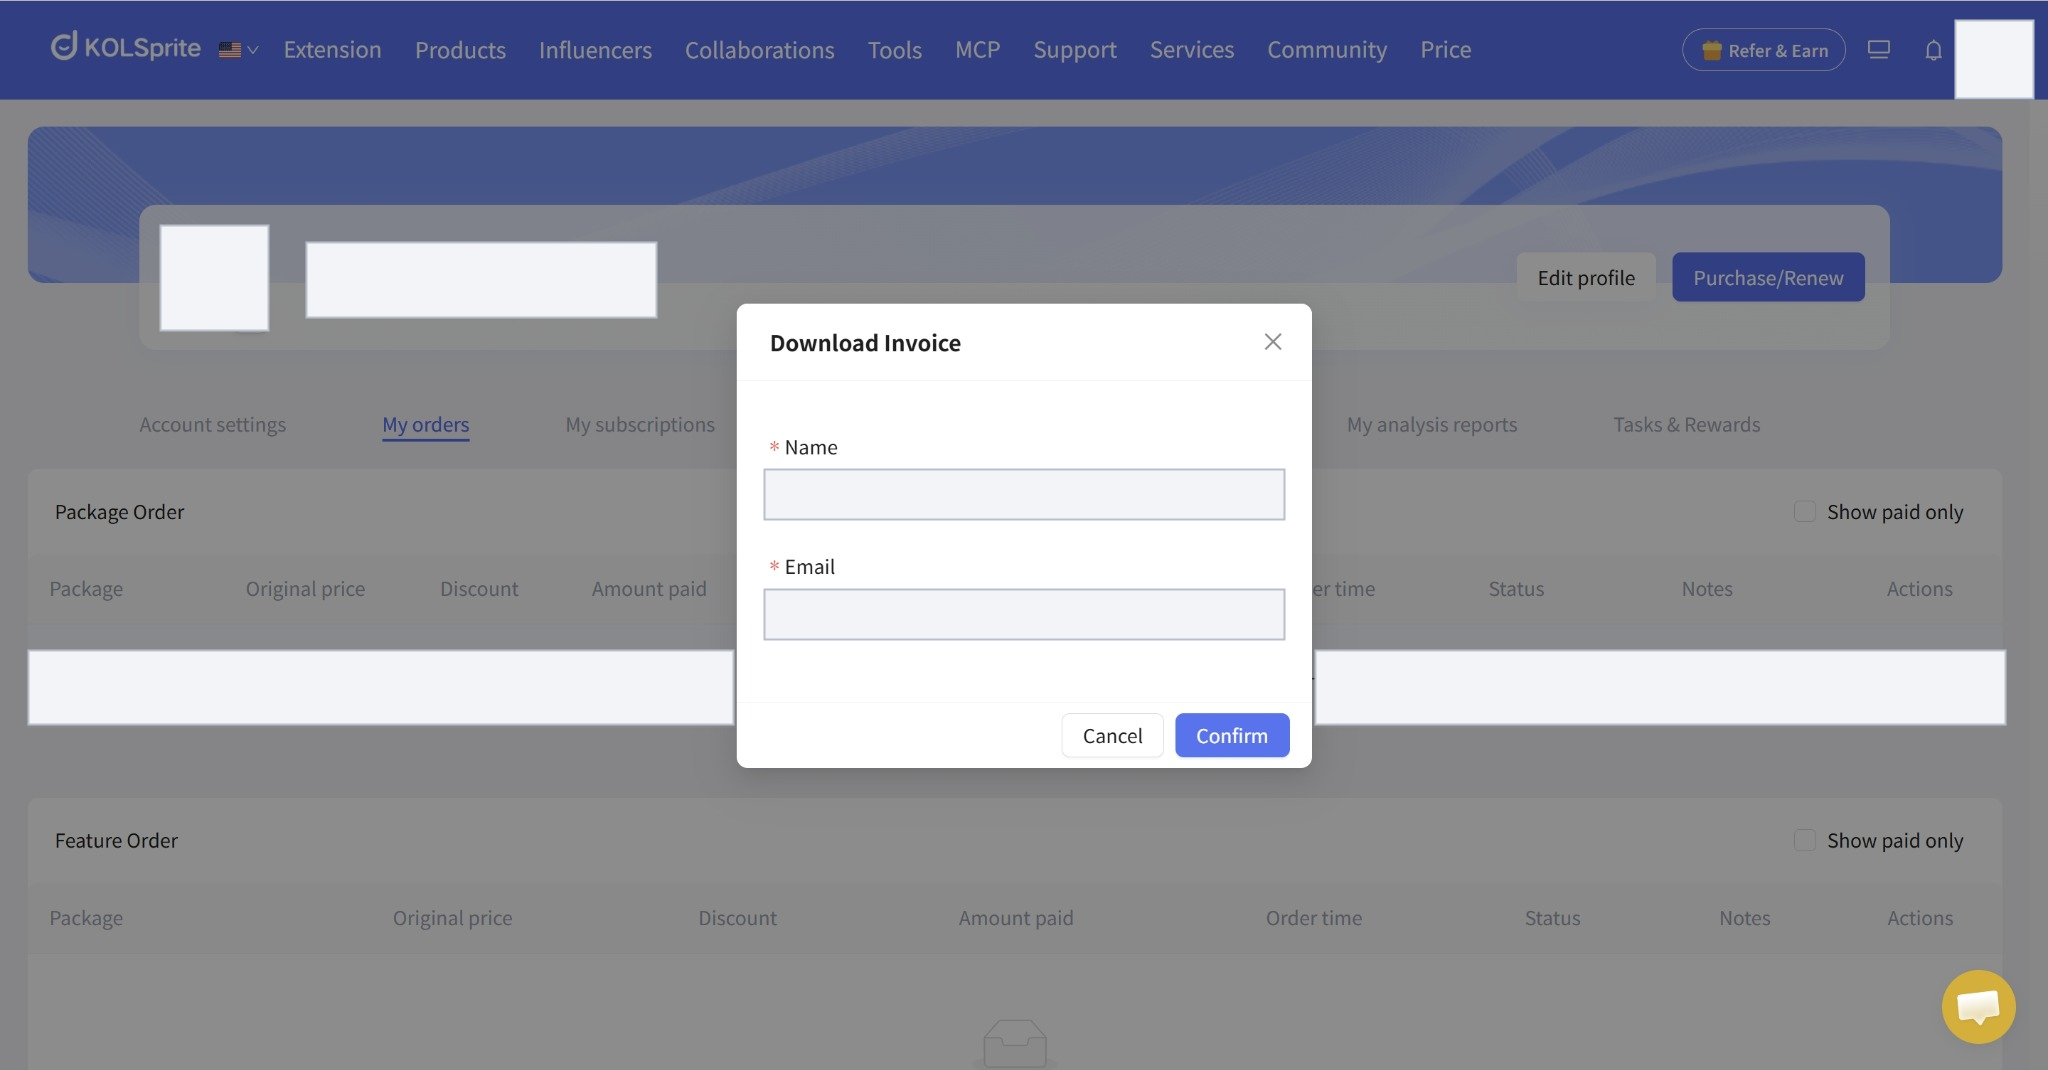Toggle Show paid only for Feature Order

pos(1804,840)
